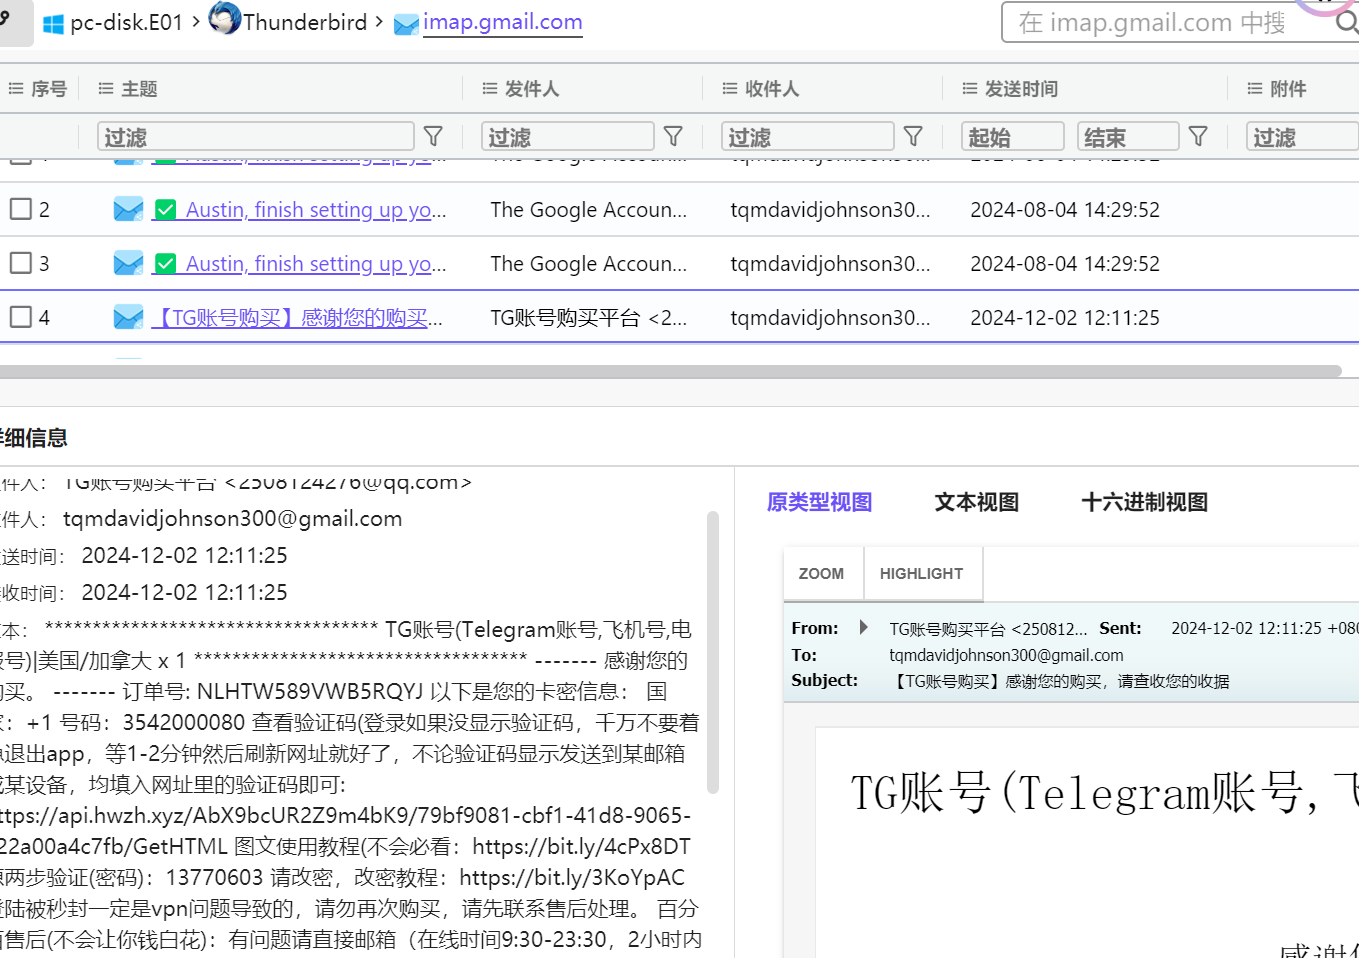Click Sent time 2024-12-02 12:11:25 in preview

coord(1264,628)
